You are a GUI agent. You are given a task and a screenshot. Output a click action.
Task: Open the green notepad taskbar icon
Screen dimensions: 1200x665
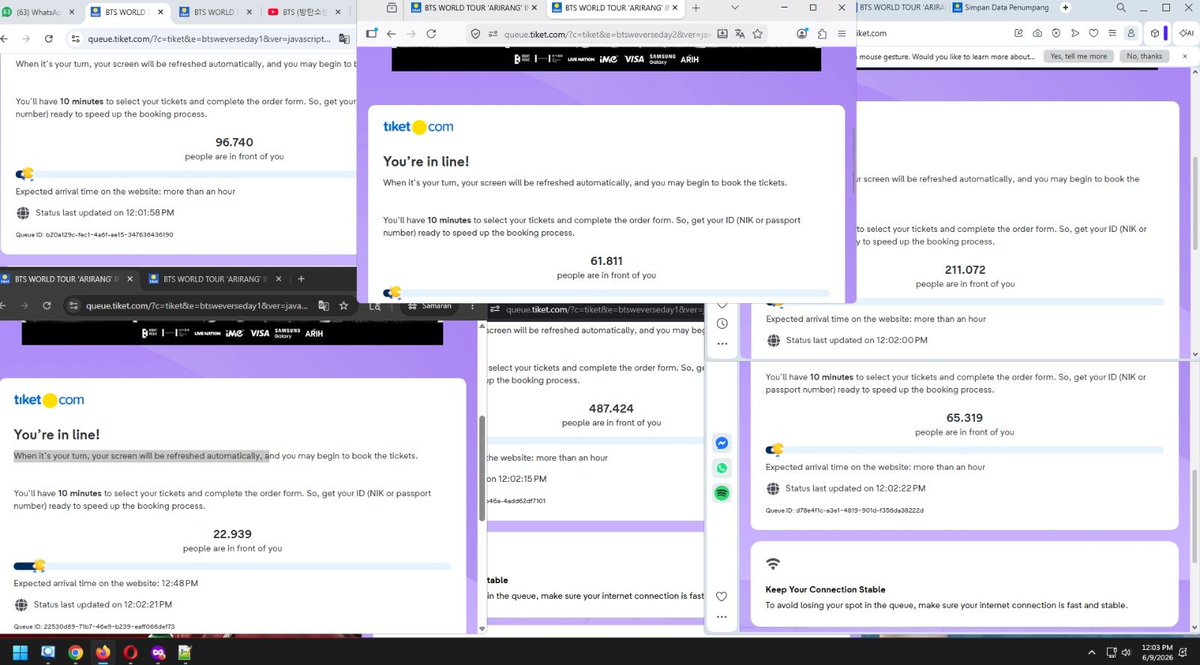[185, 653]
